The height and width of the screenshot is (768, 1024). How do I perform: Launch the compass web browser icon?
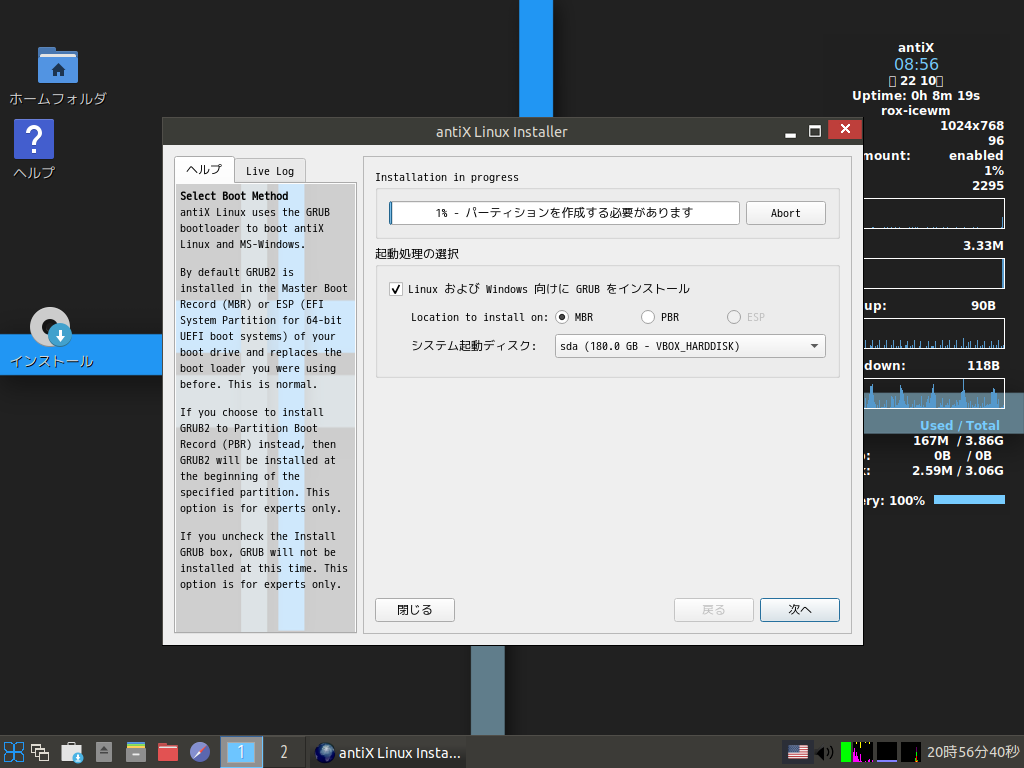[200, 752]
